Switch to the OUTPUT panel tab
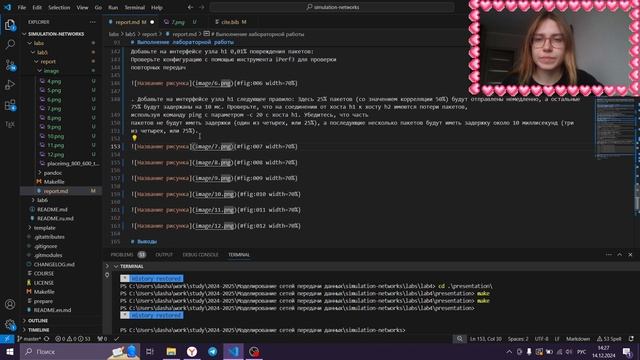The height and width of the screenshot is (360, 640). tap(164, 255)
